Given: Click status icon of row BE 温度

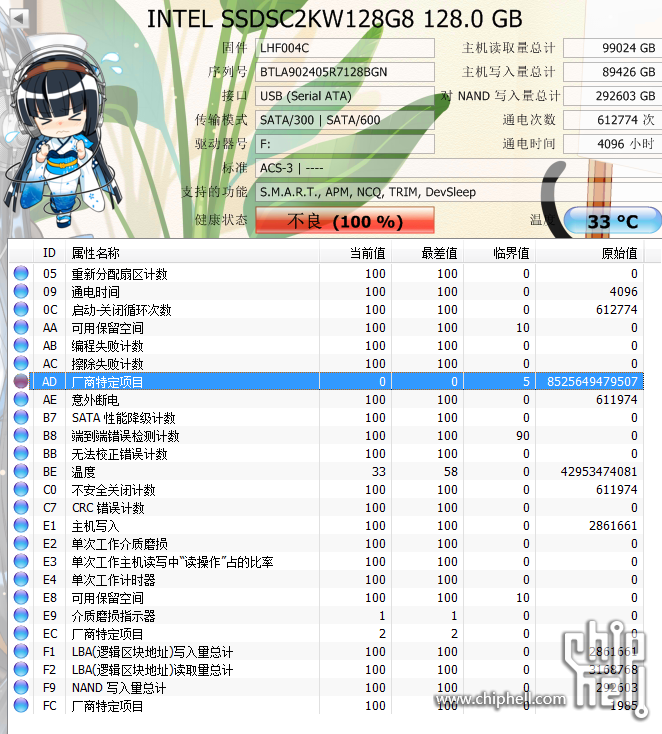Looking at the screenshot, I should (x=21, y=471).
